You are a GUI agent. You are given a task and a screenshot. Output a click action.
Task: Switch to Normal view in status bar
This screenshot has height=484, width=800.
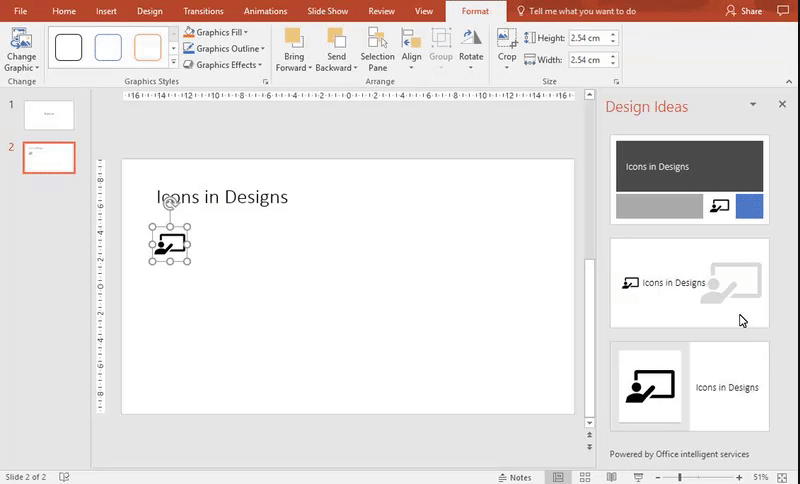[x=558, y=477]
